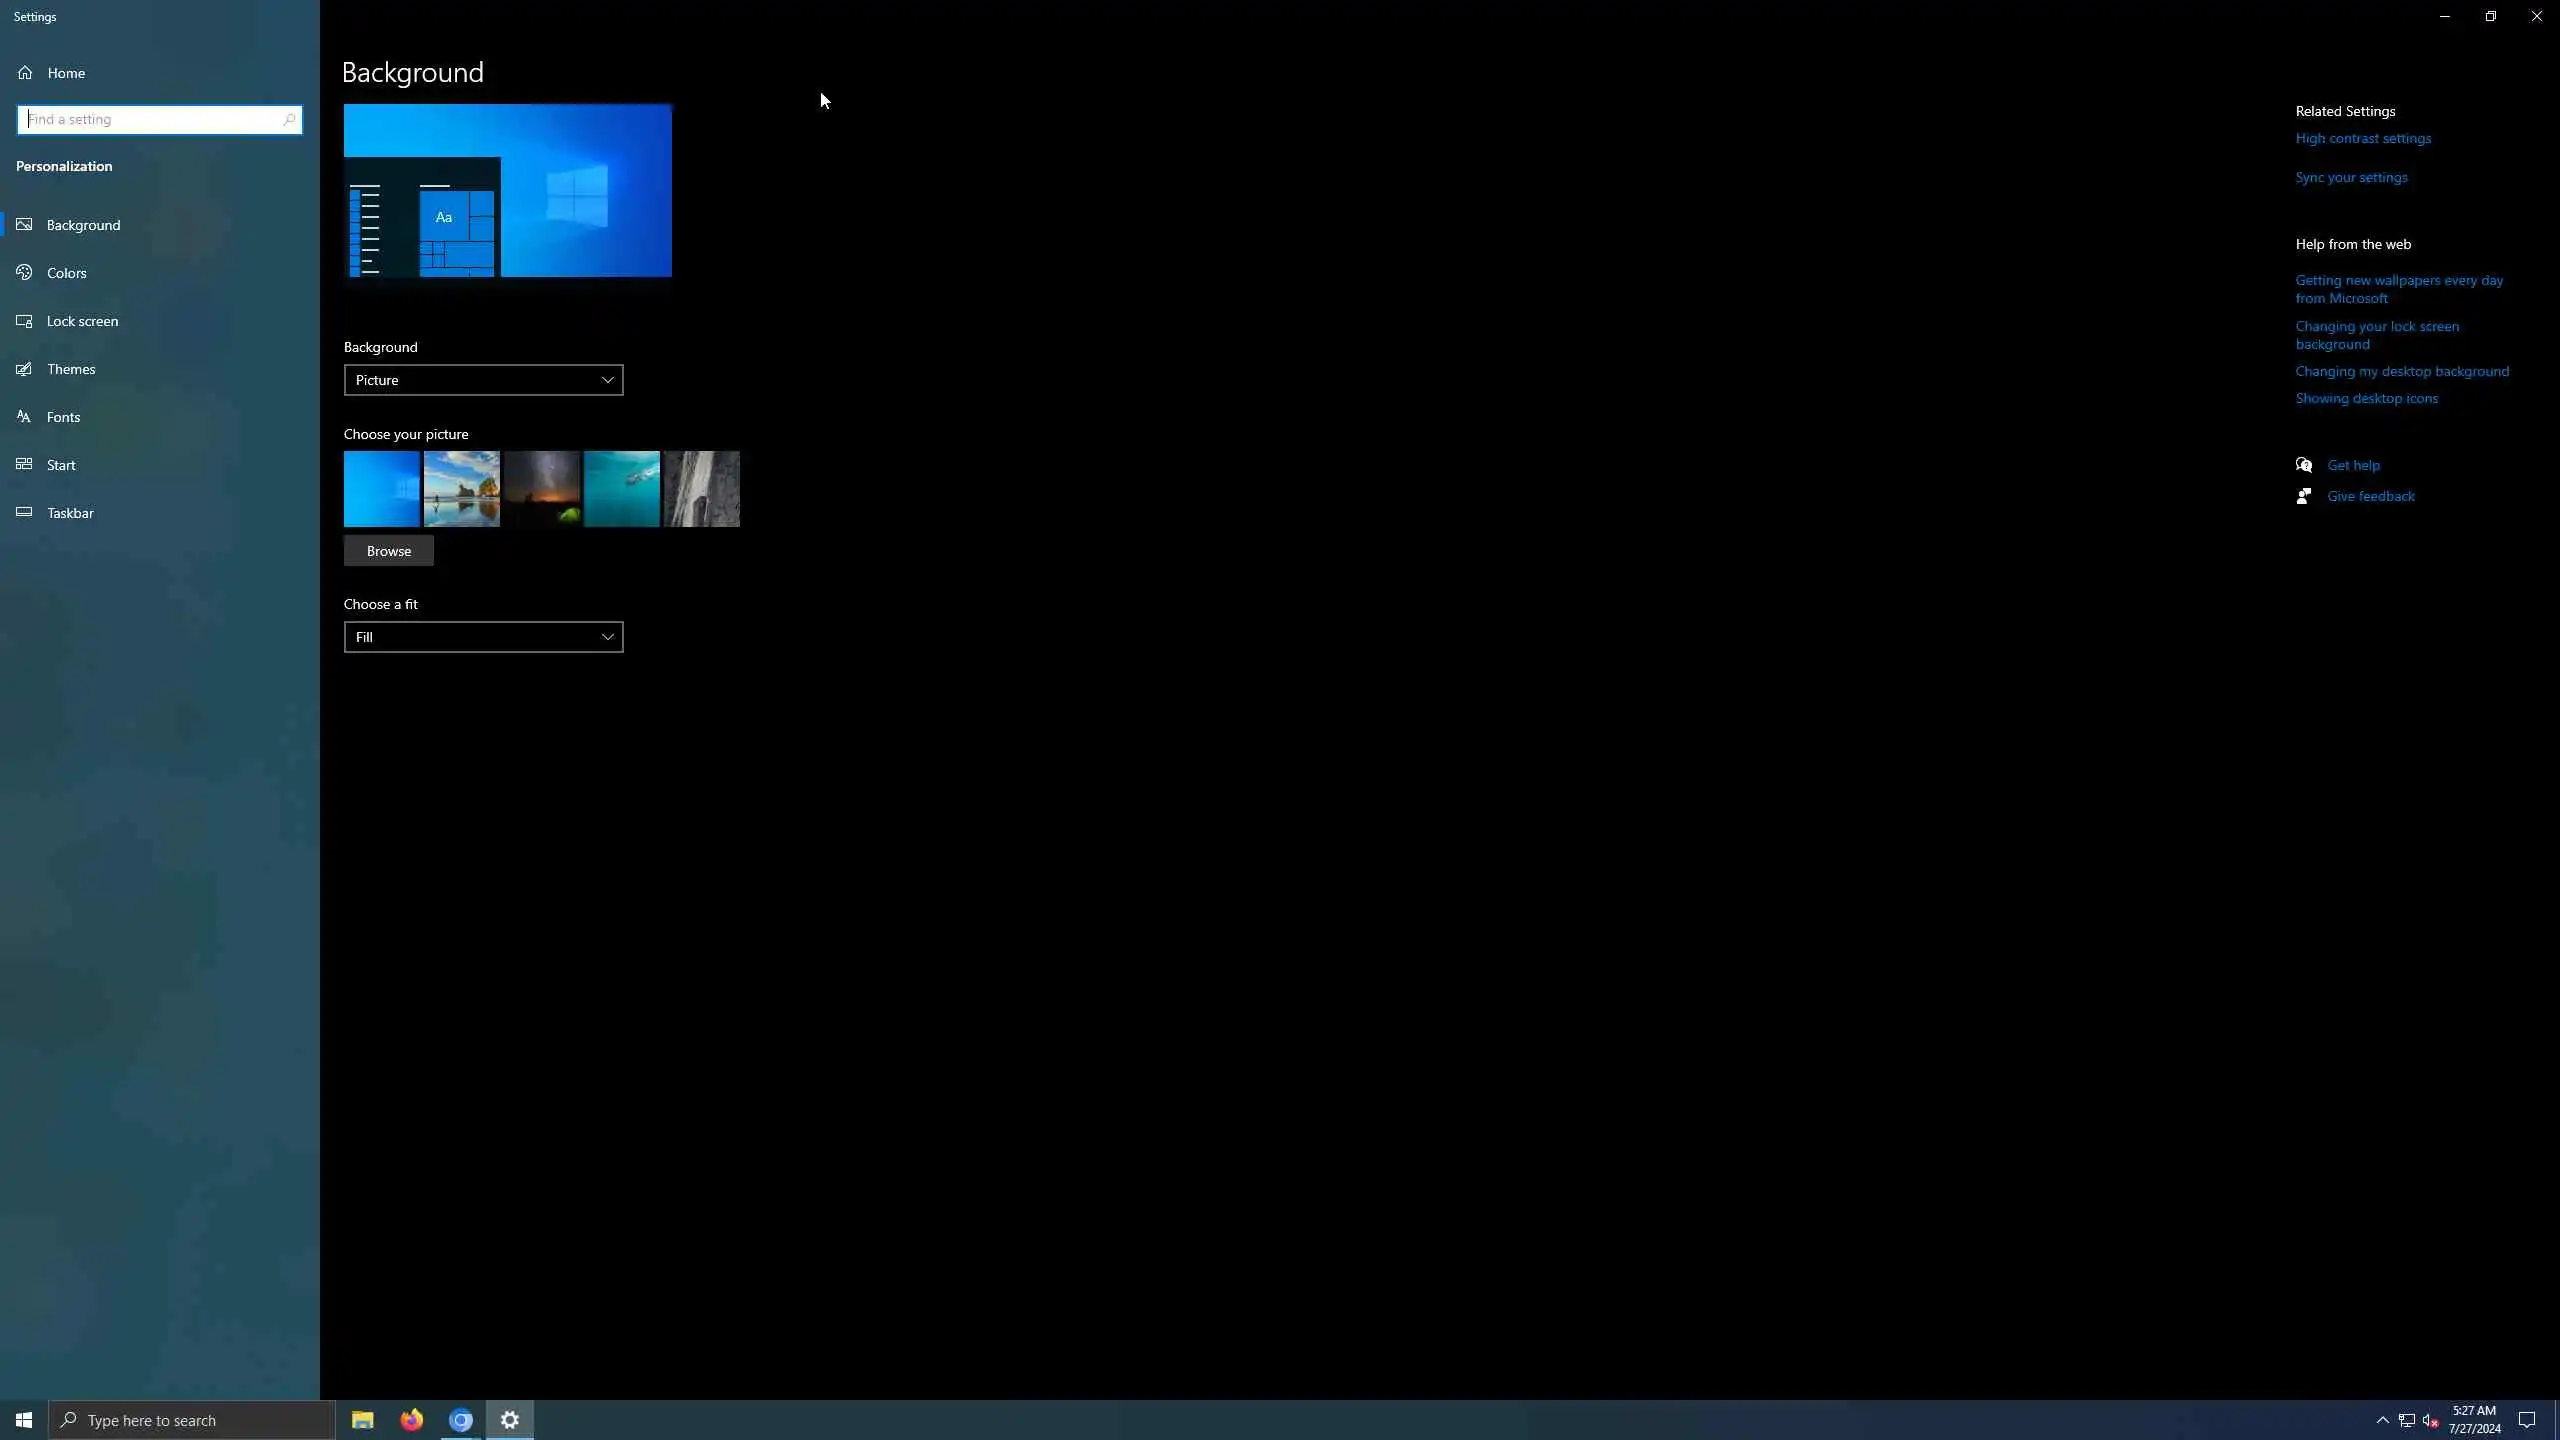Click the Home icon in sidebar
Image resolution: width=2560 pixels, height=1440 pixels.
25,73
